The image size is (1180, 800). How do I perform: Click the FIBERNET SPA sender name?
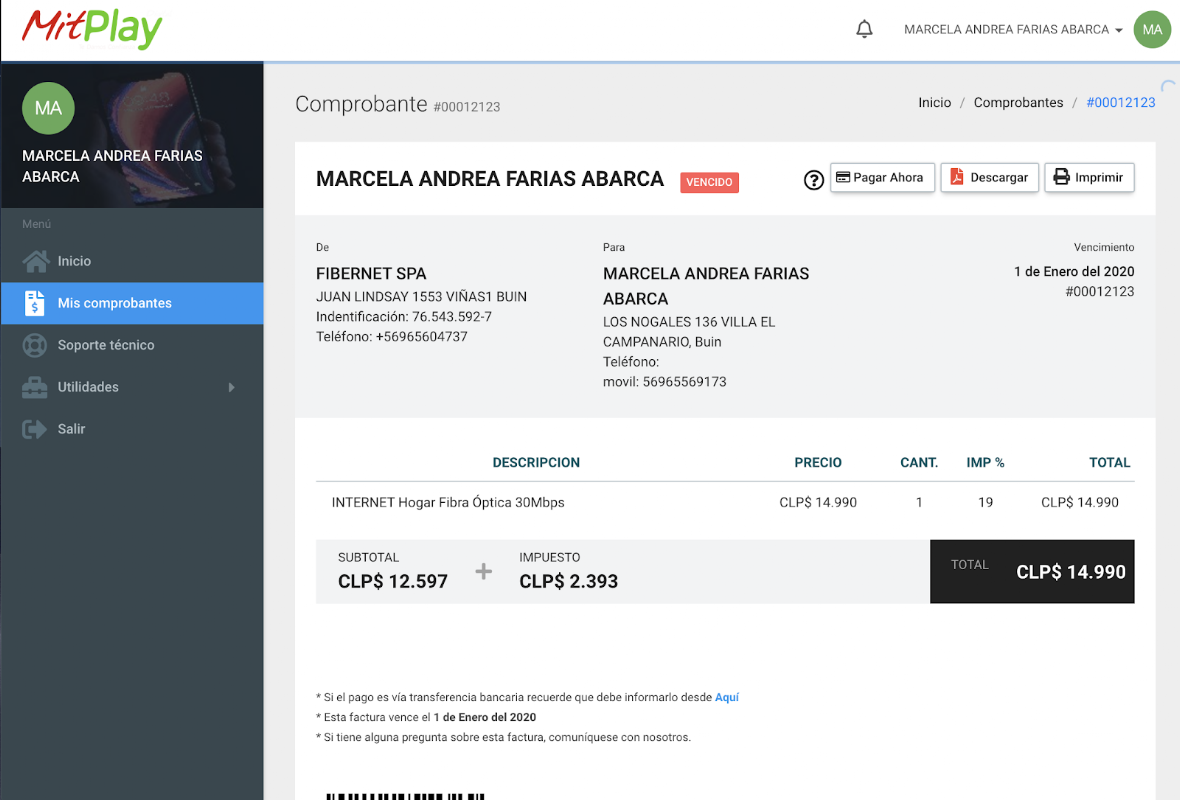tap(371, 274)
